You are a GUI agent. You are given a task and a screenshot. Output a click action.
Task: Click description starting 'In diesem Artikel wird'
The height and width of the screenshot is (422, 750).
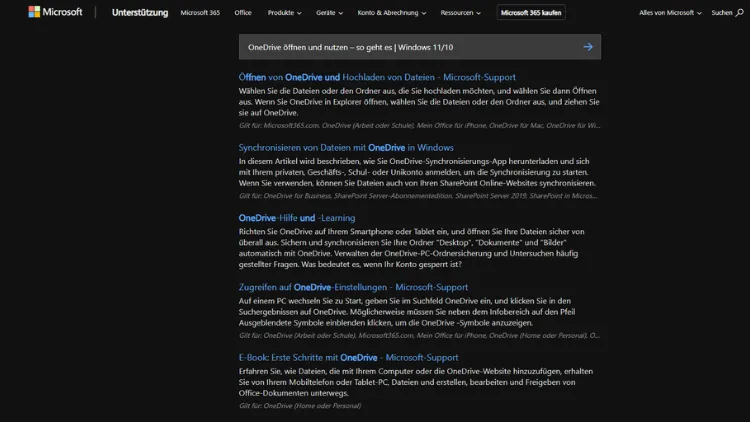(x=417, y=172)
